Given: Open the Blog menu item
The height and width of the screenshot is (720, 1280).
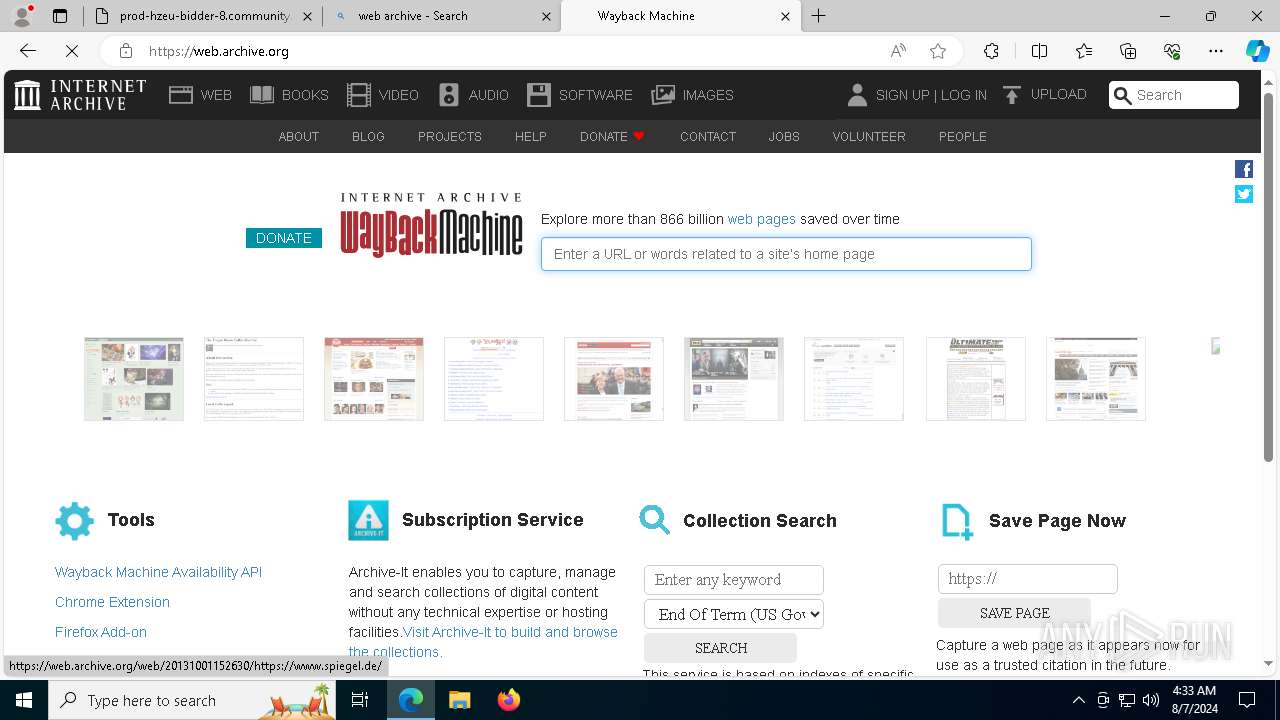Looking at the screenshot, I should coord(368,136).
